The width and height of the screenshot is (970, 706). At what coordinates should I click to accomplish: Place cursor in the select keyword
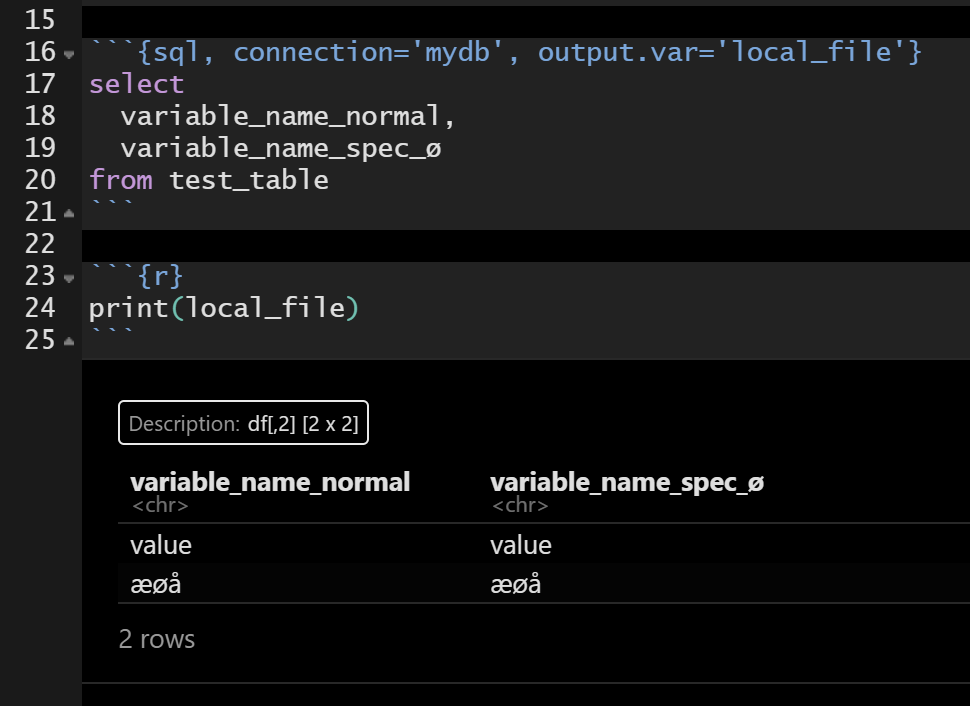coord(135,83)
